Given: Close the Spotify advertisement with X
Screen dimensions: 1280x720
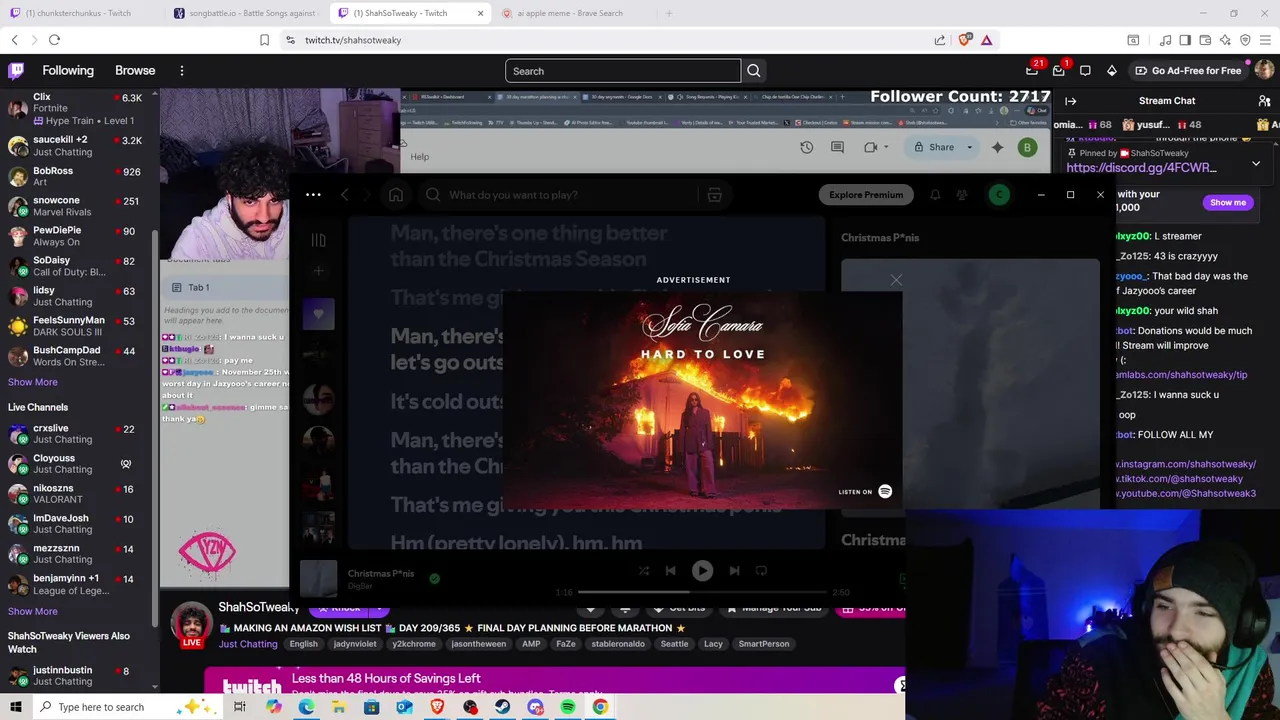Looking at the screenshot, I should [x=896, y=280].
